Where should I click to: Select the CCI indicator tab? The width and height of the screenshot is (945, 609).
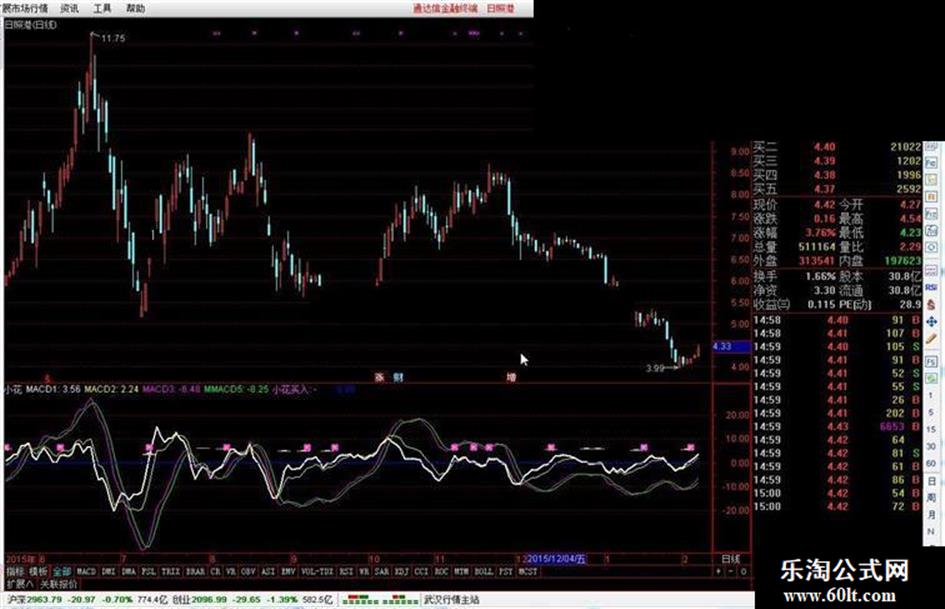(x=421, y=571)
